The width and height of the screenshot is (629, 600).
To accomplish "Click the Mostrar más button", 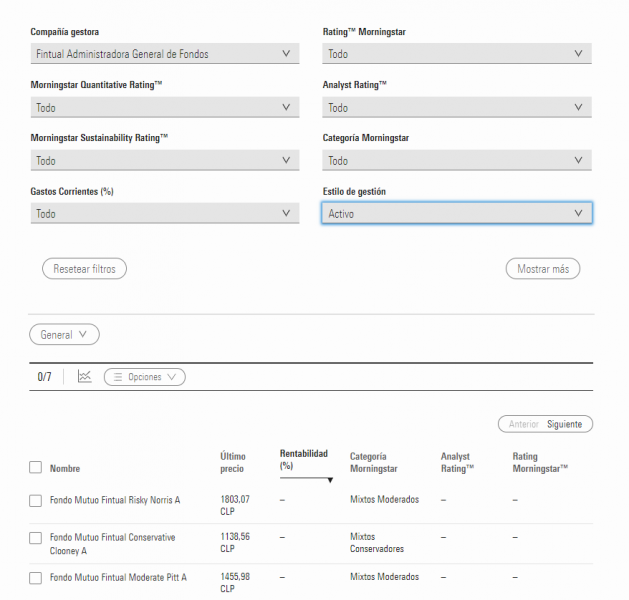I will click(542, 269).
